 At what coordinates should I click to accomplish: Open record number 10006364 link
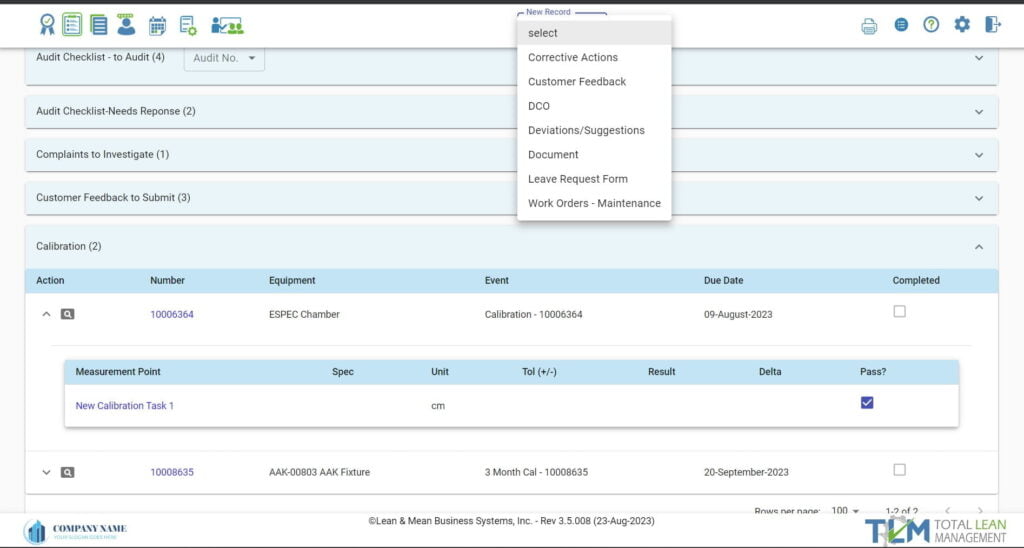[x=172, y=314]
